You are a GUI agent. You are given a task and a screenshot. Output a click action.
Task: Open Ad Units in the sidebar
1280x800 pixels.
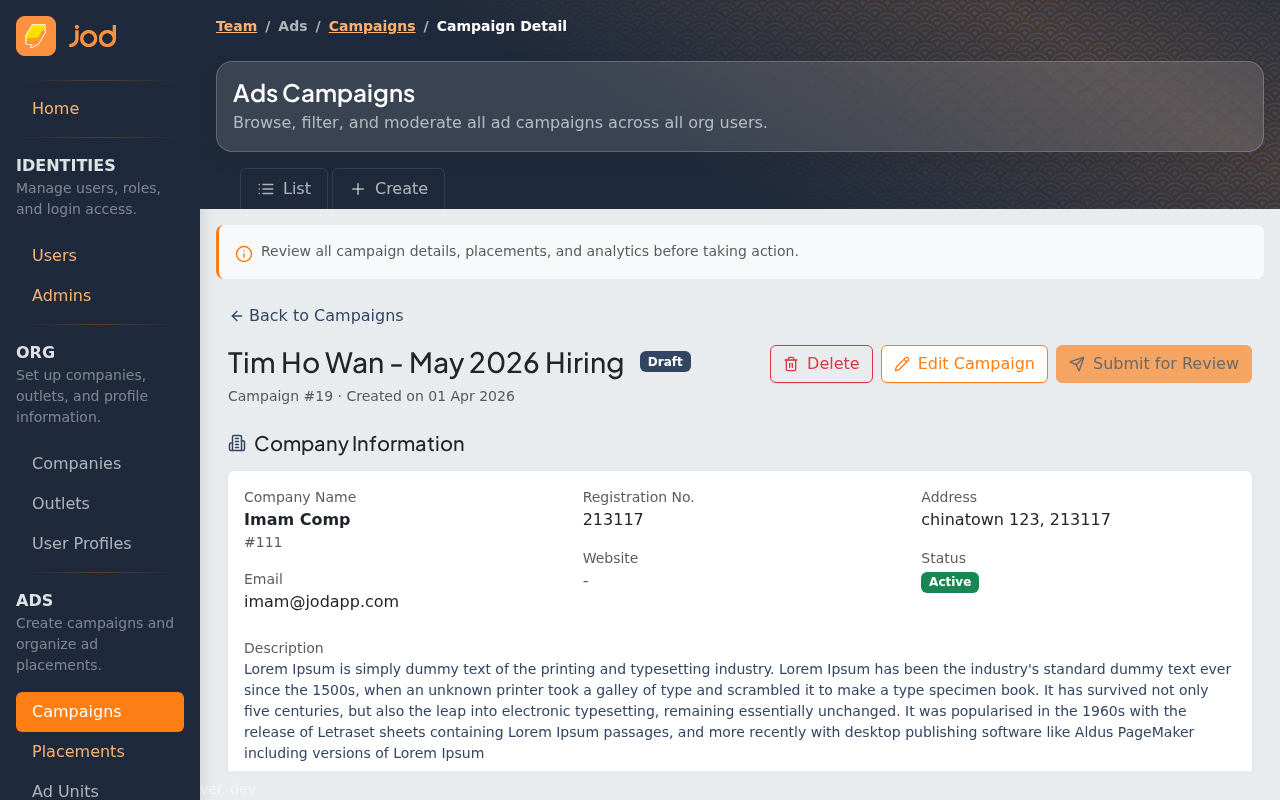(65, 790)
